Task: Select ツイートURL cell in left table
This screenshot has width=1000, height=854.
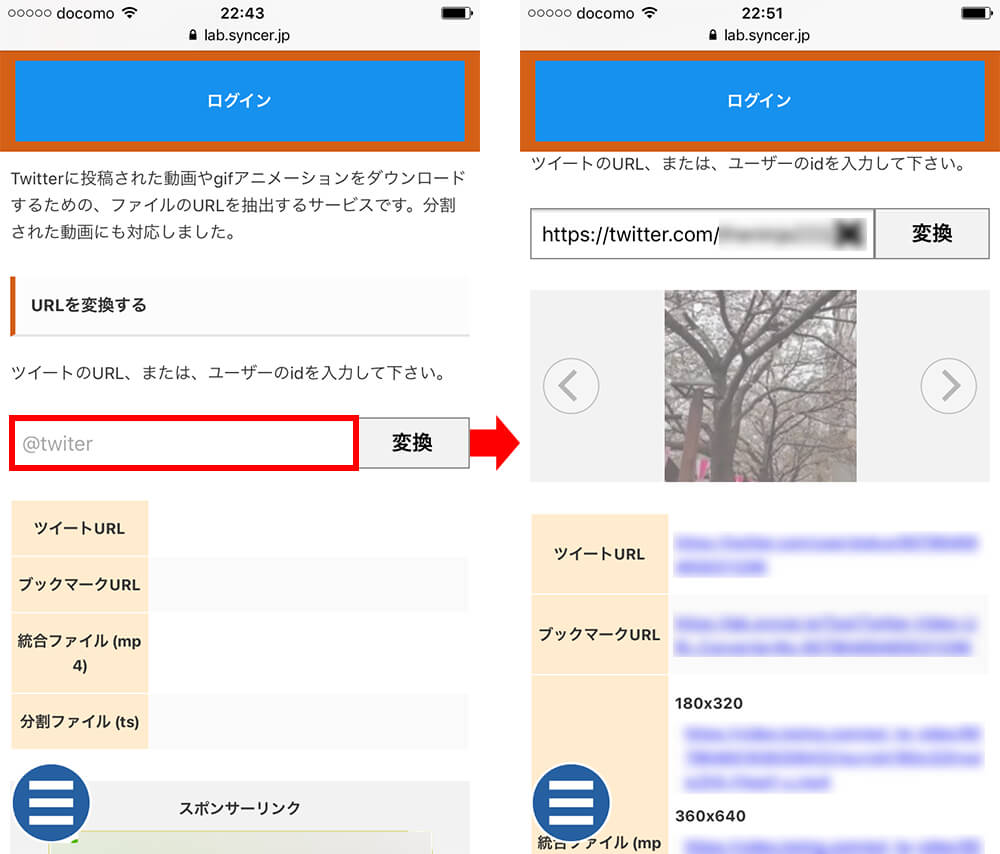Action: (x=80, y=528)
